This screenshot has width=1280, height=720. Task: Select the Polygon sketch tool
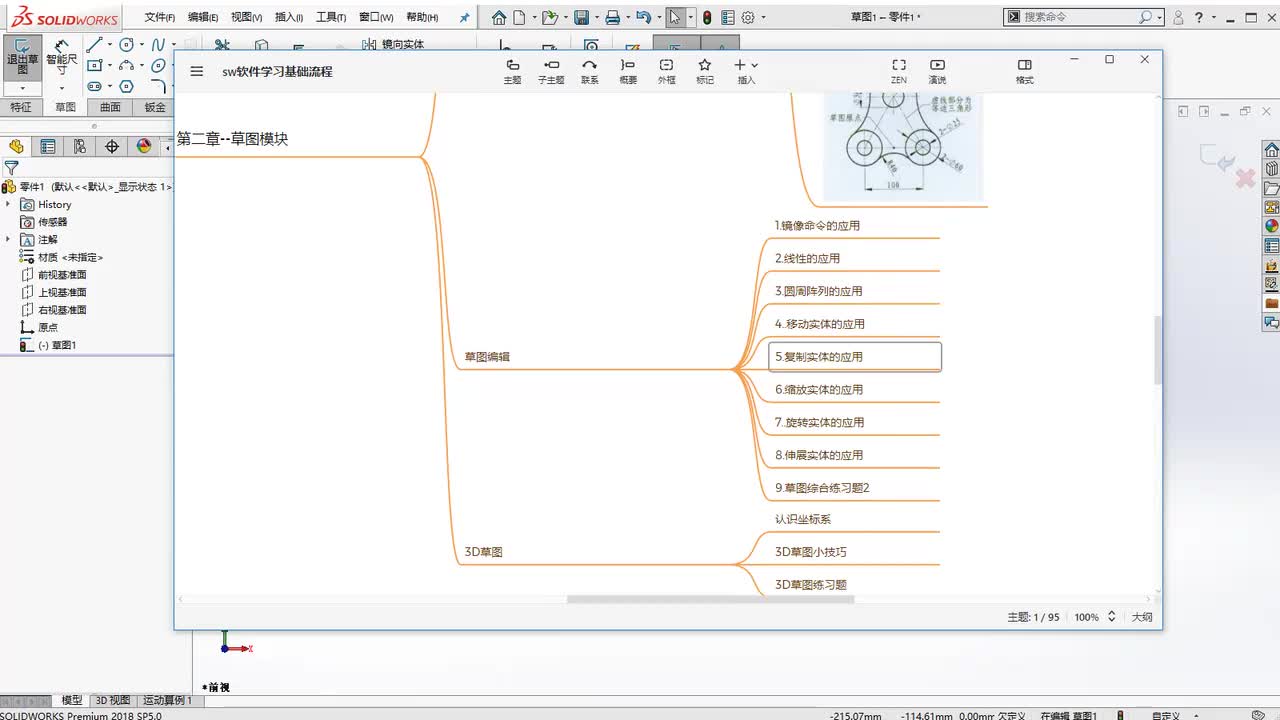127,87
